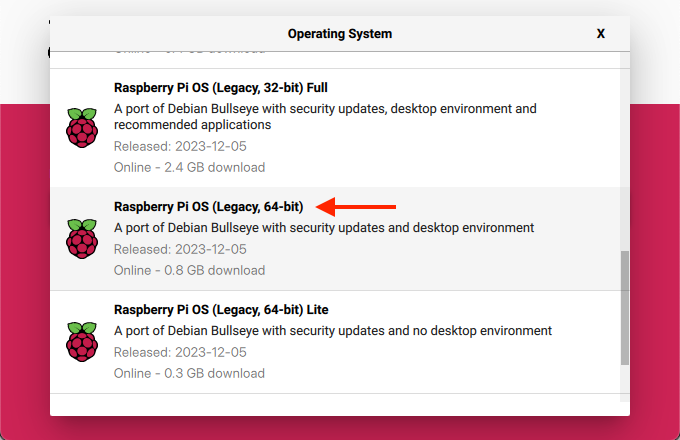Click the 'security updates and desktop environment' description
The width and height of the screenshot is (680, 440).
324,228
